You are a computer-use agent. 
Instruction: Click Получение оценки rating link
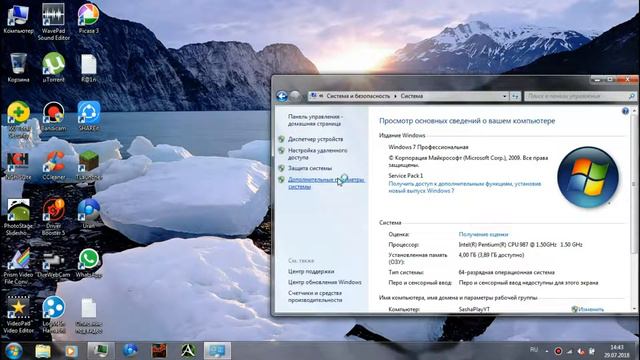tap(483, 234)
